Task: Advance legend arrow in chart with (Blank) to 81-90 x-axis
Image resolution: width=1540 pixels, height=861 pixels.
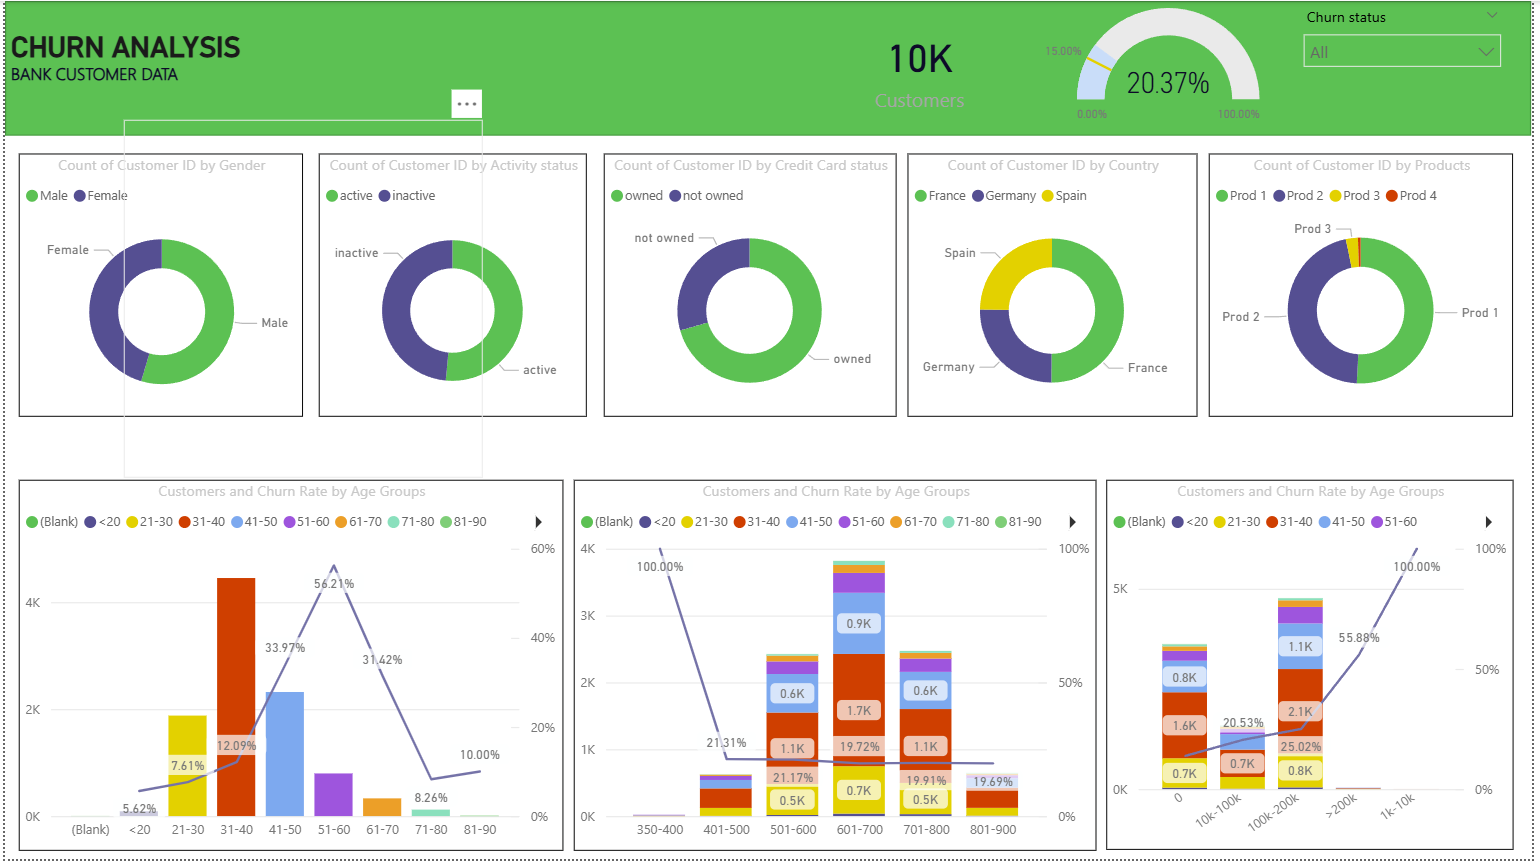Action: click(539, 522)
